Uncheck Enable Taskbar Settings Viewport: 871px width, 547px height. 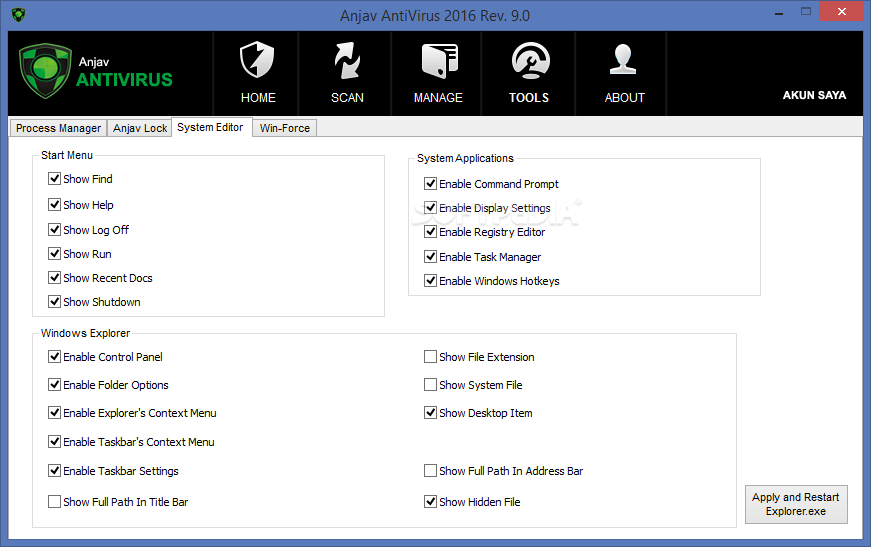point(54,470)
